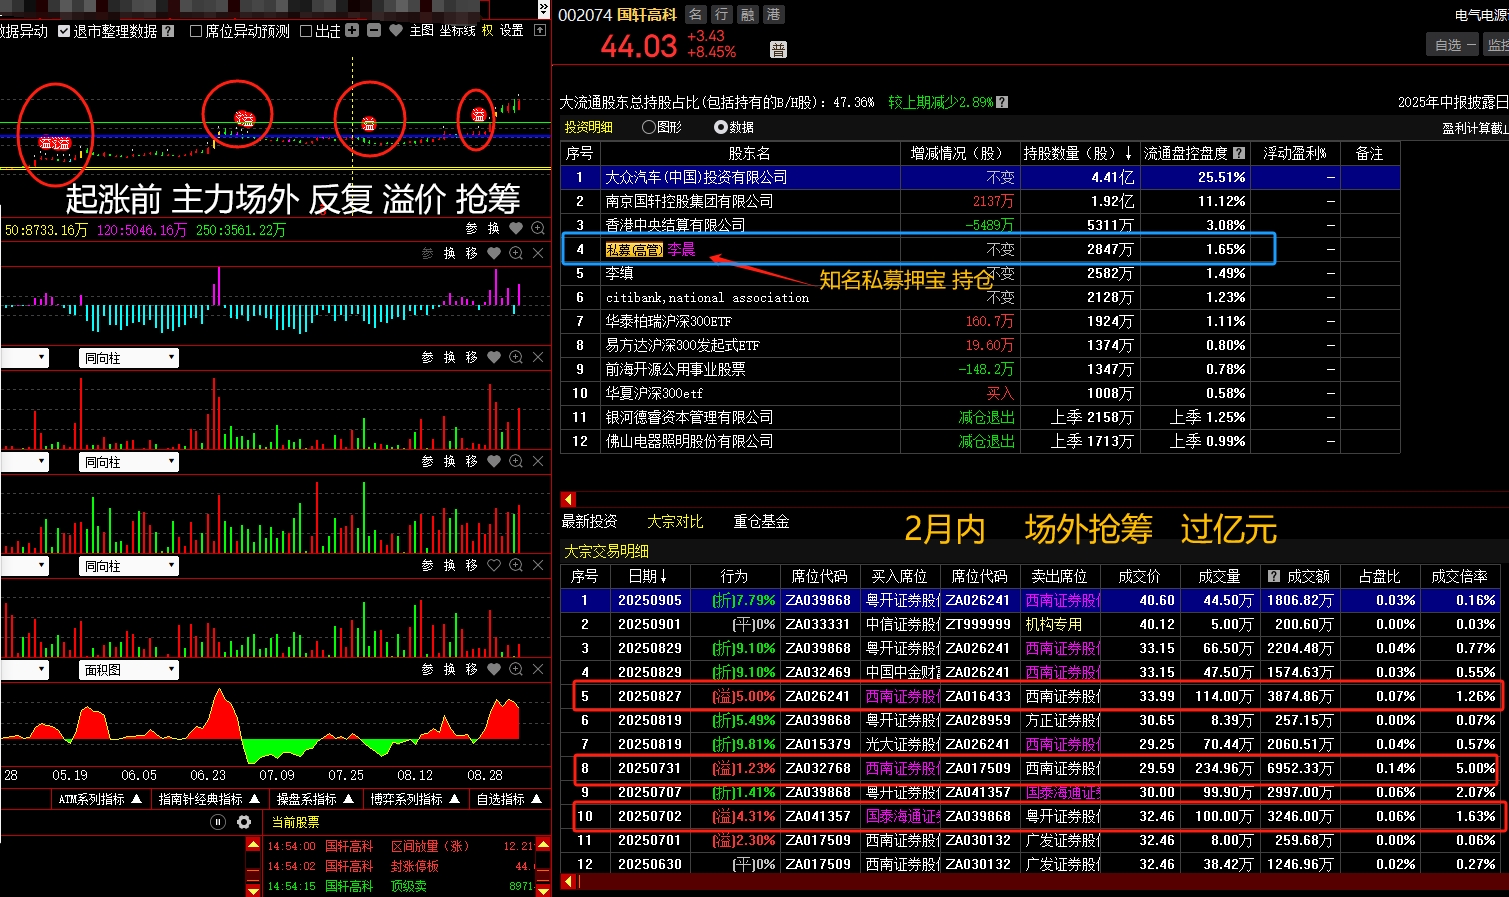
Task: Click the 普 badge under the stock price
Action: (x=779, y=50)
